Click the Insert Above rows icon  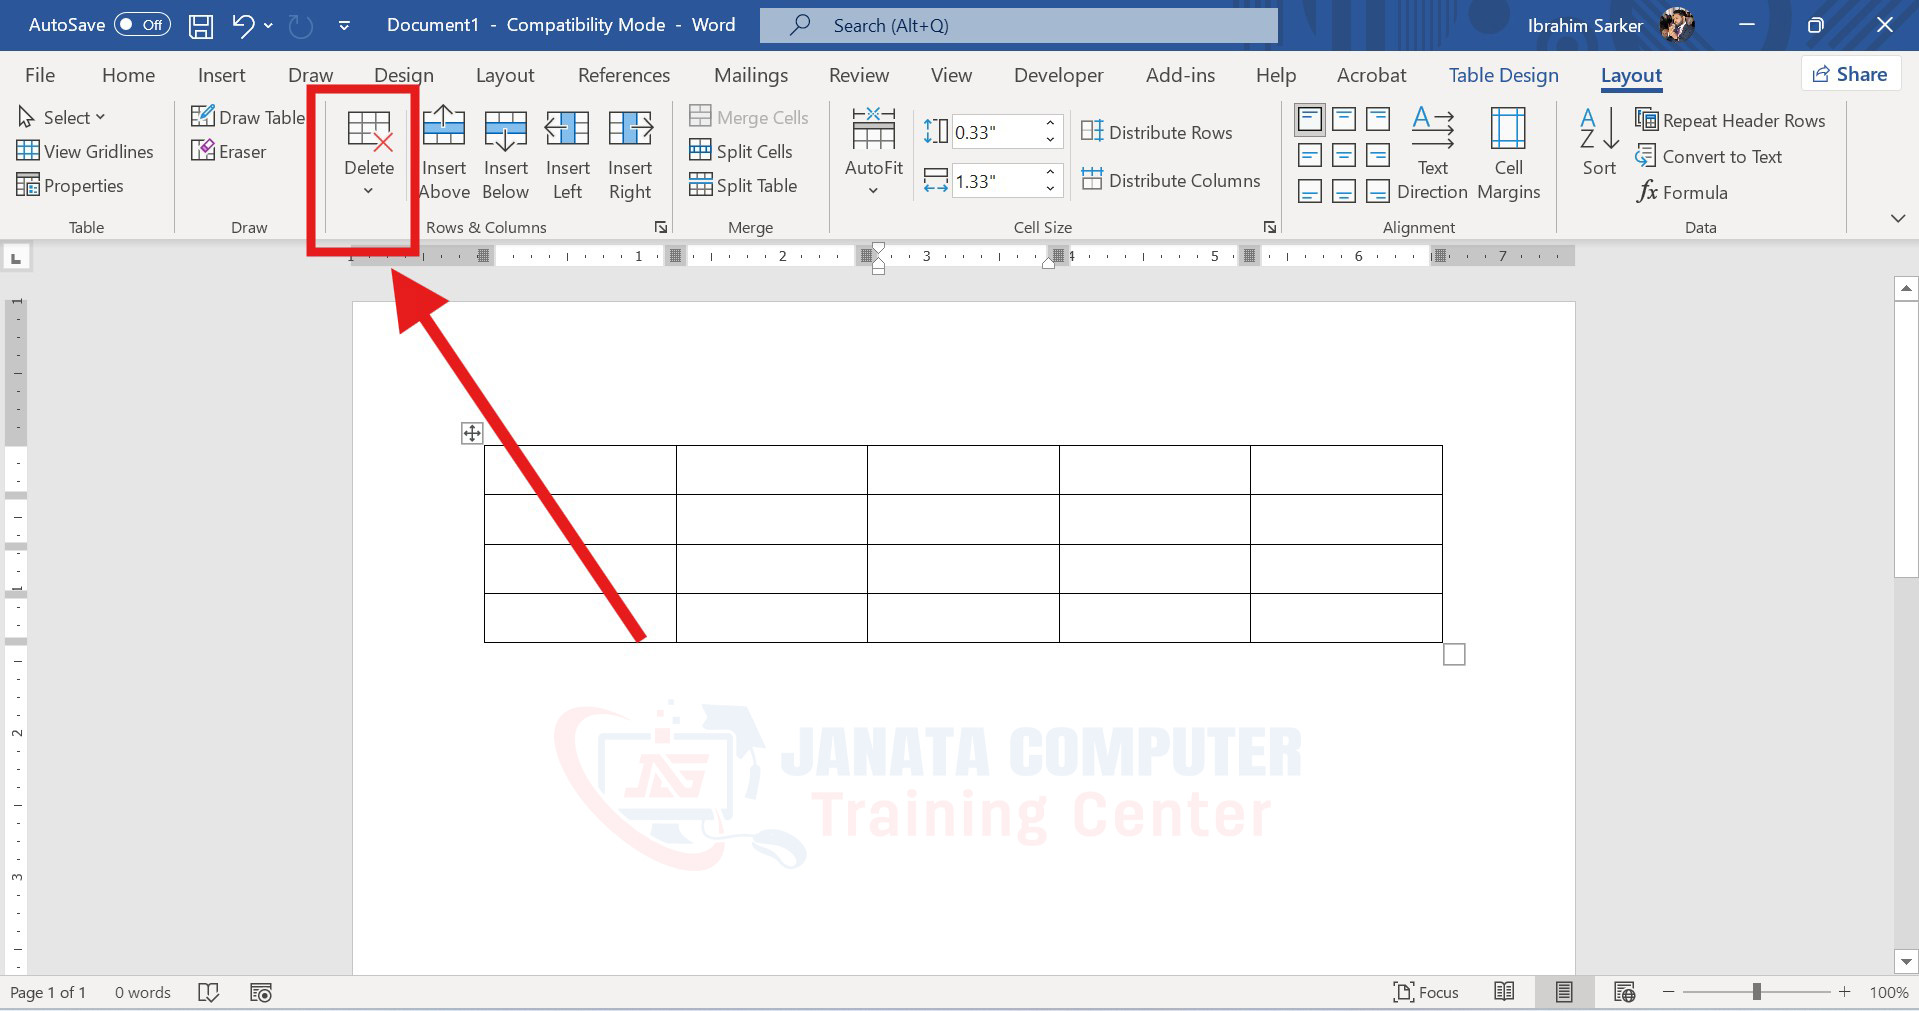pos(444,153)
